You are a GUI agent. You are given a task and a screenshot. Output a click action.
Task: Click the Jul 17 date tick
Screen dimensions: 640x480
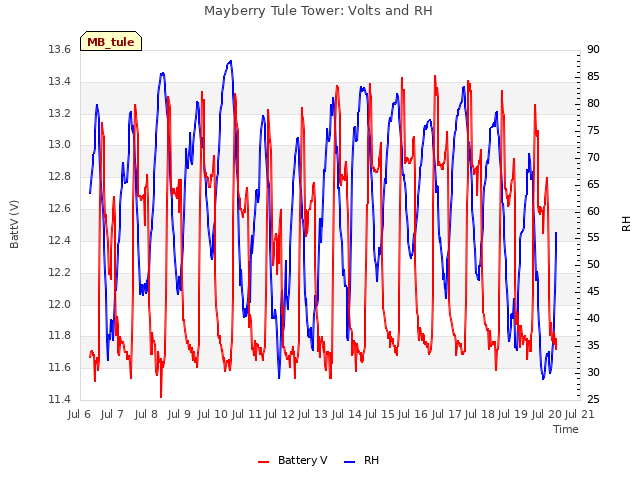pyautogui.click(x=447, y=415)
